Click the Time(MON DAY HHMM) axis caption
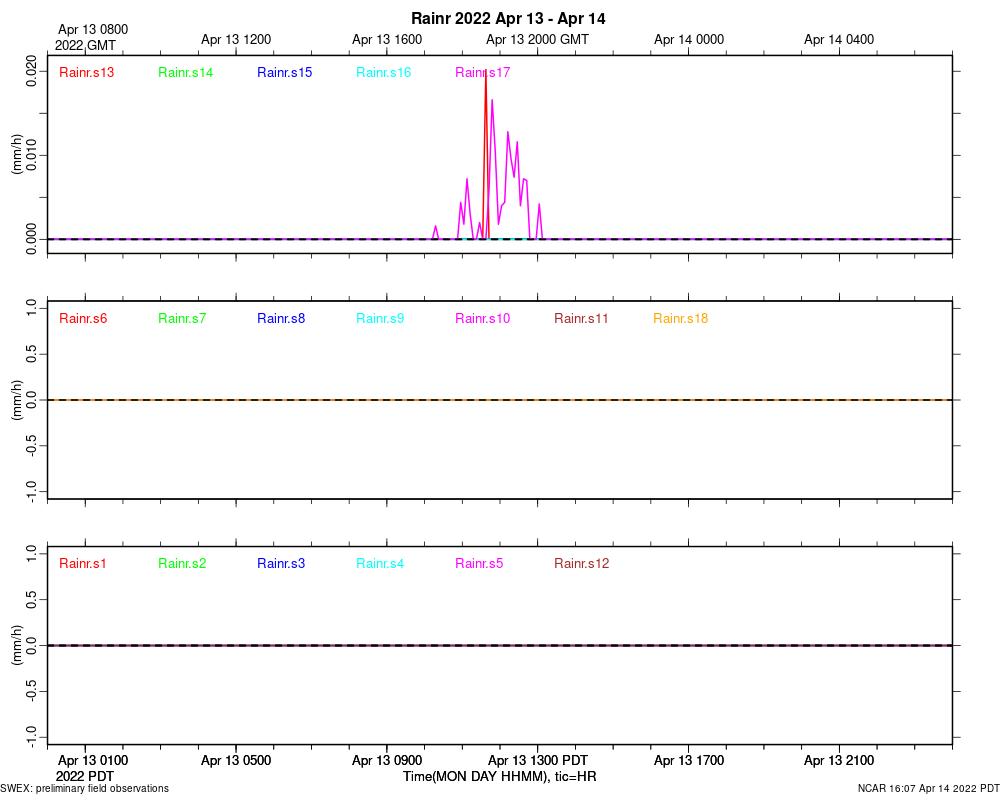Screen dimensions: 1000x800 pyautogui.click(x=499, y=776)
